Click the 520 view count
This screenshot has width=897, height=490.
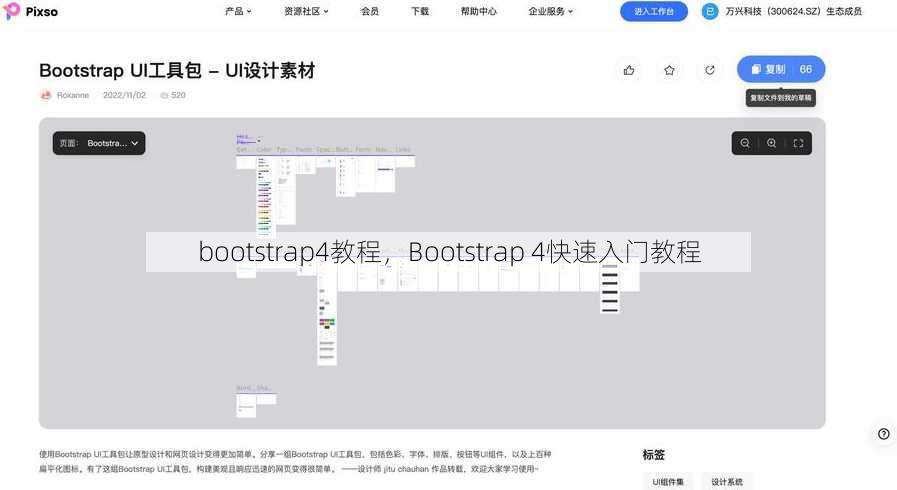173,95
